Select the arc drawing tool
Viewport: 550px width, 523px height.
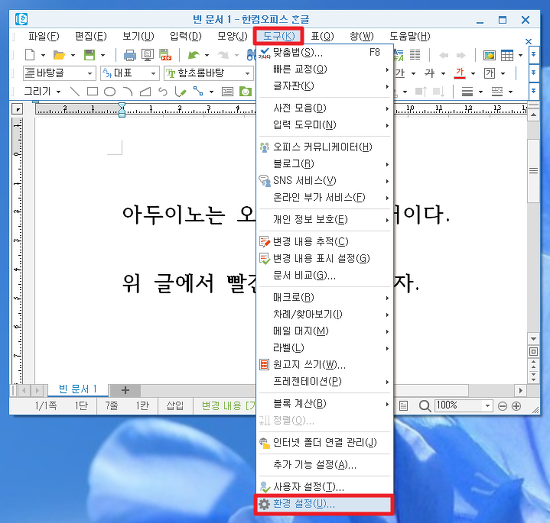(x=128, y=92)
